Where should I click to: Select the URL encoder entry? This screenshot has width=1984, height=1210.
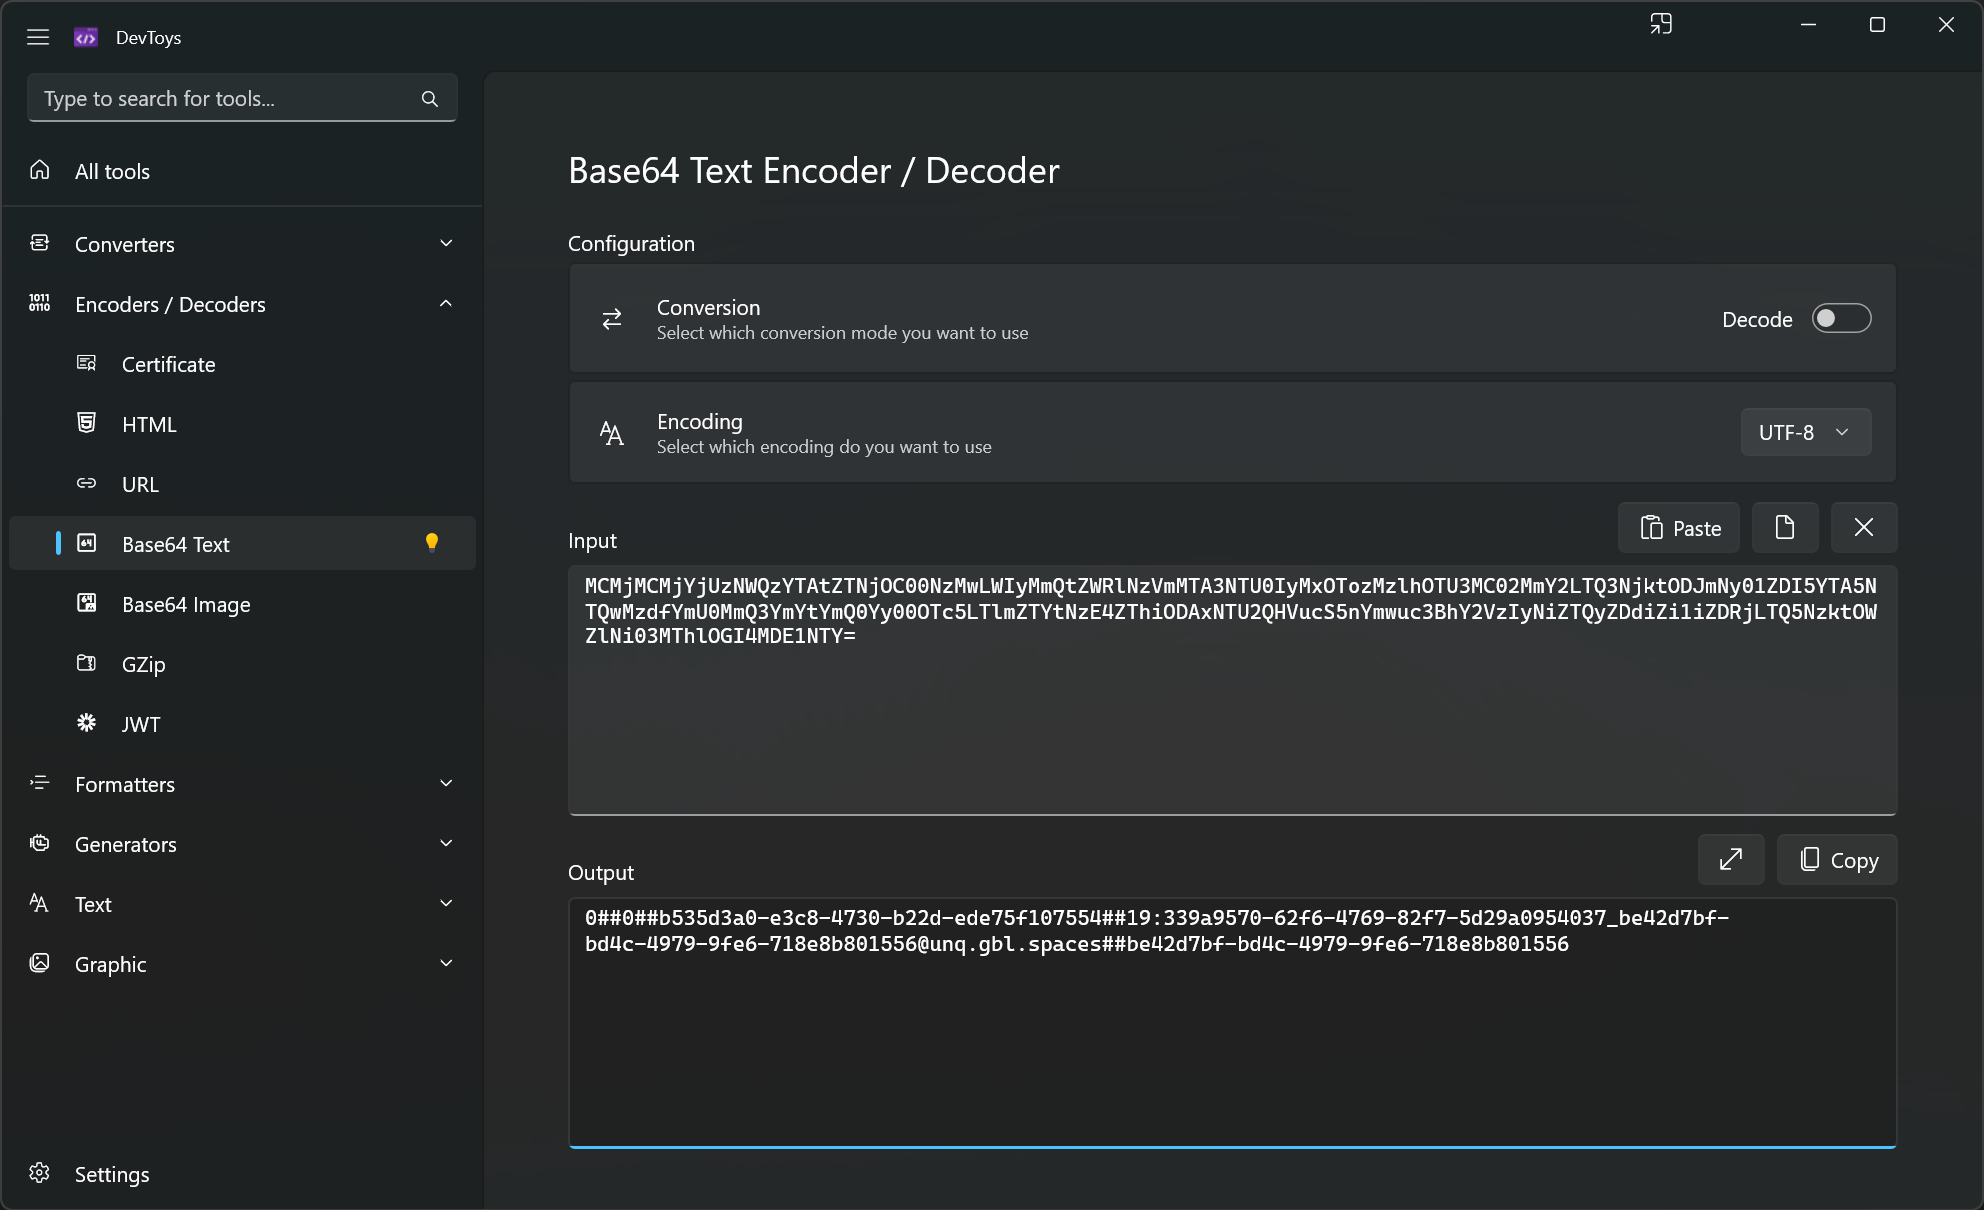pyautogui.click(x=242, y=484)
